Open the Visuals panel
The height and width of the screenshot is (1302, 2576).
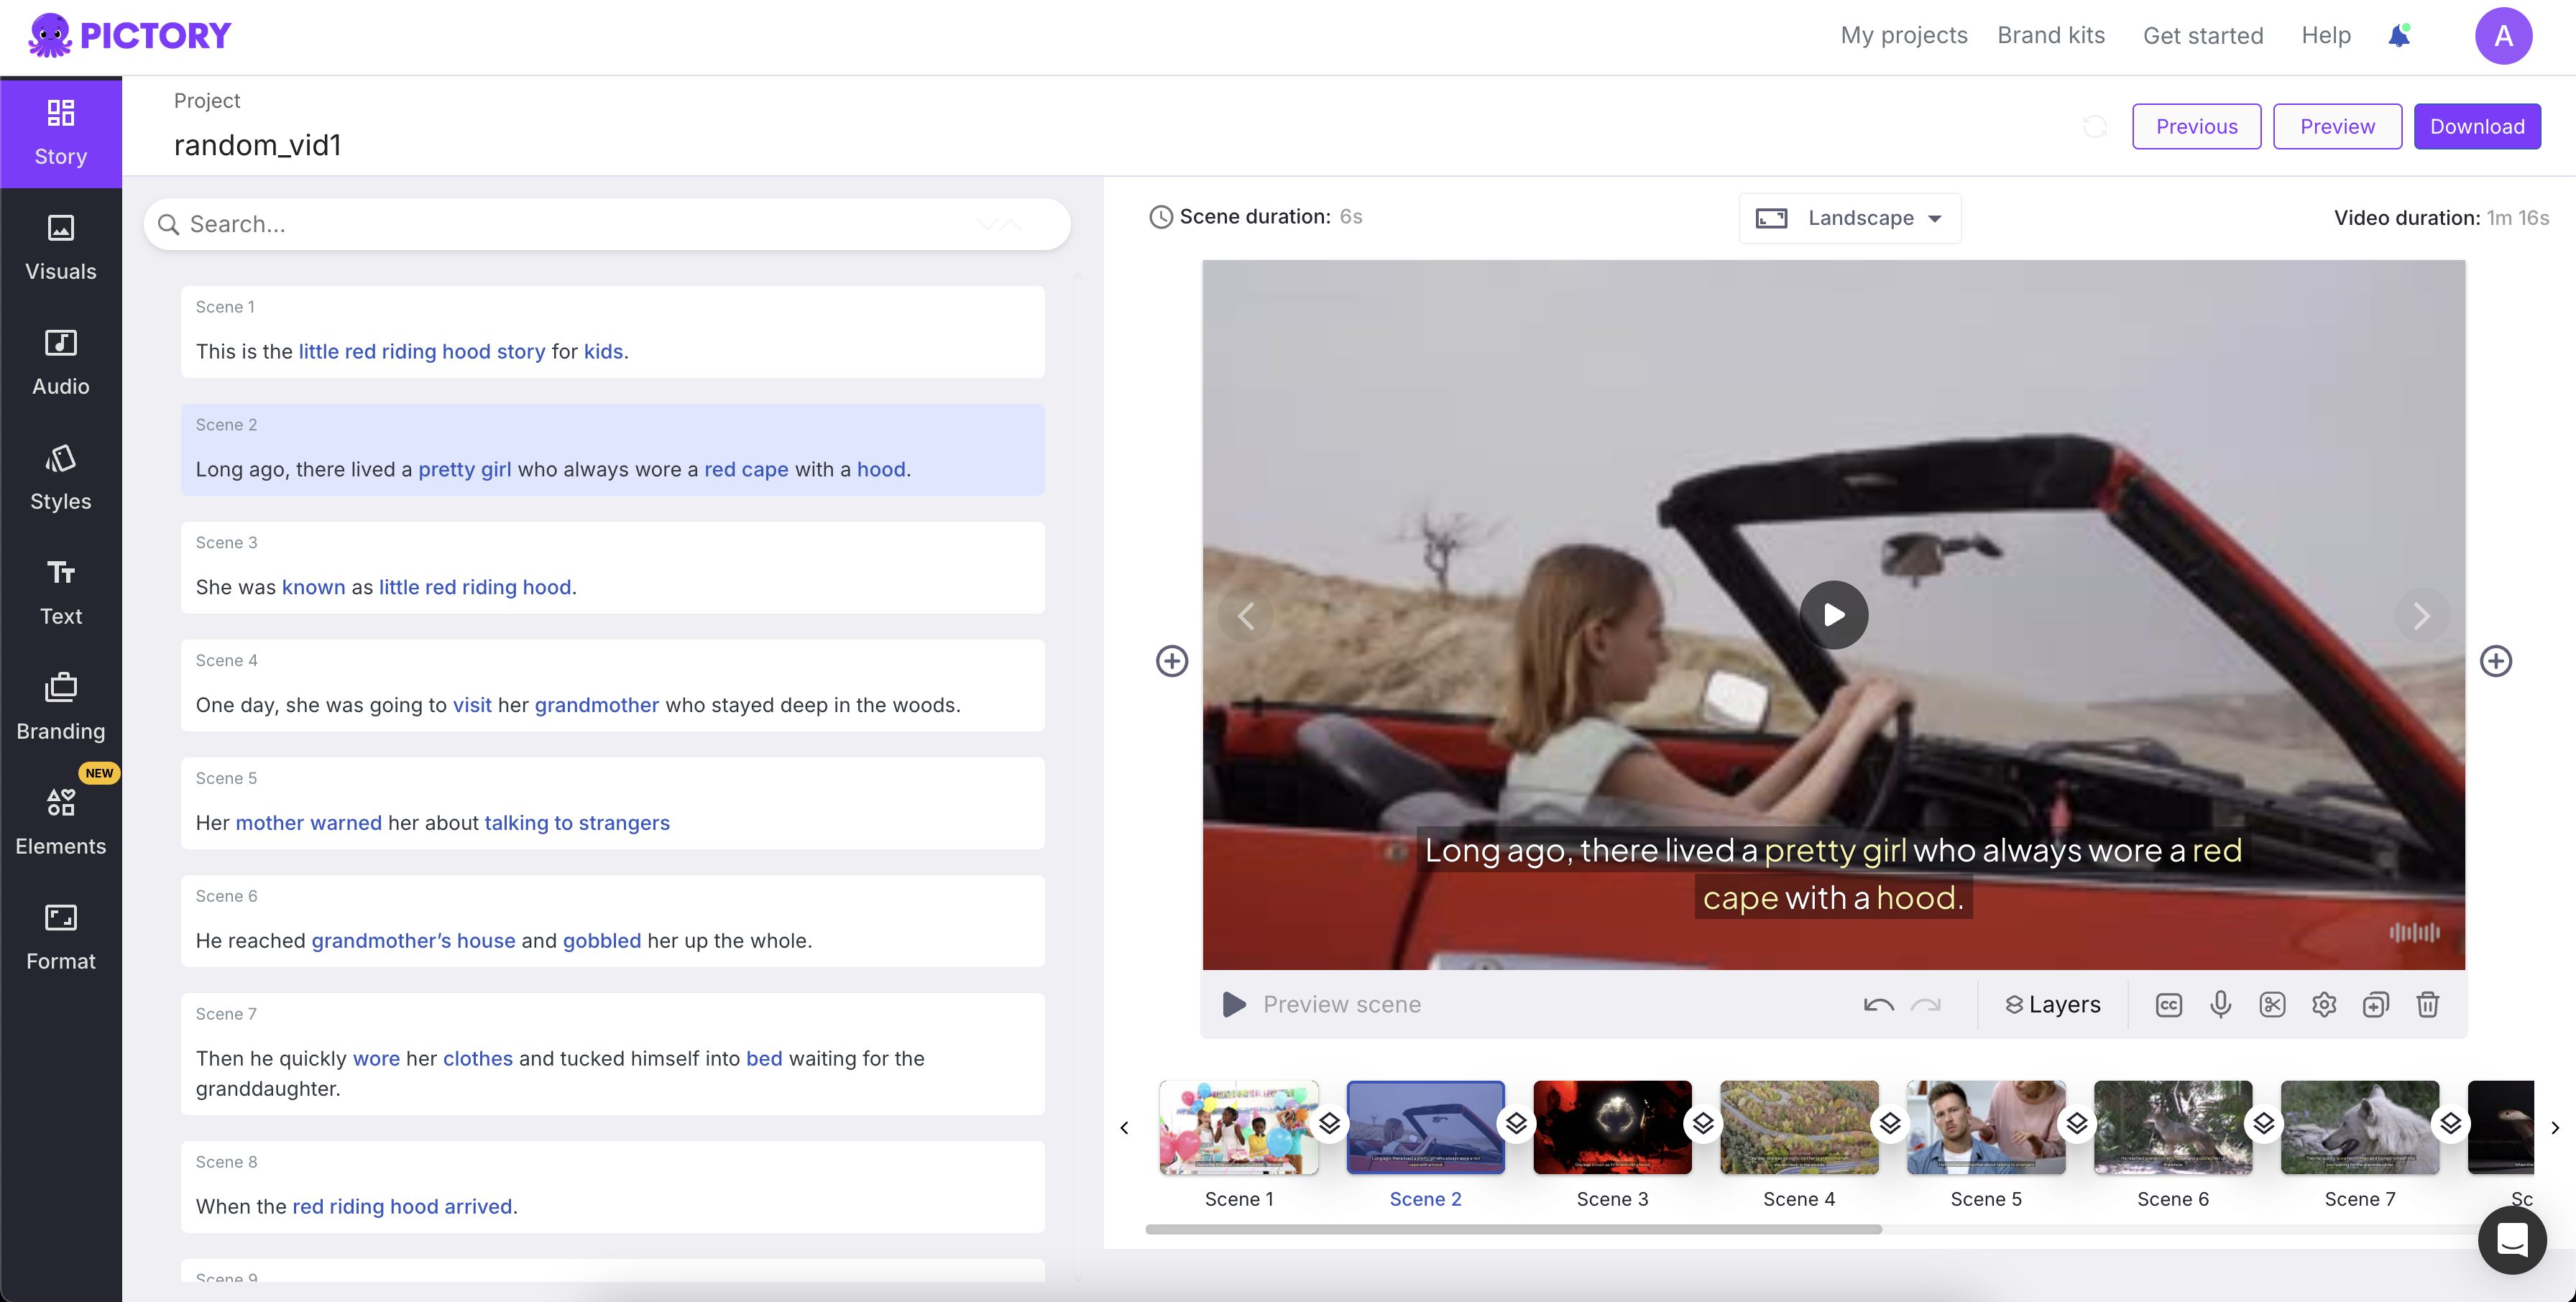61,248
